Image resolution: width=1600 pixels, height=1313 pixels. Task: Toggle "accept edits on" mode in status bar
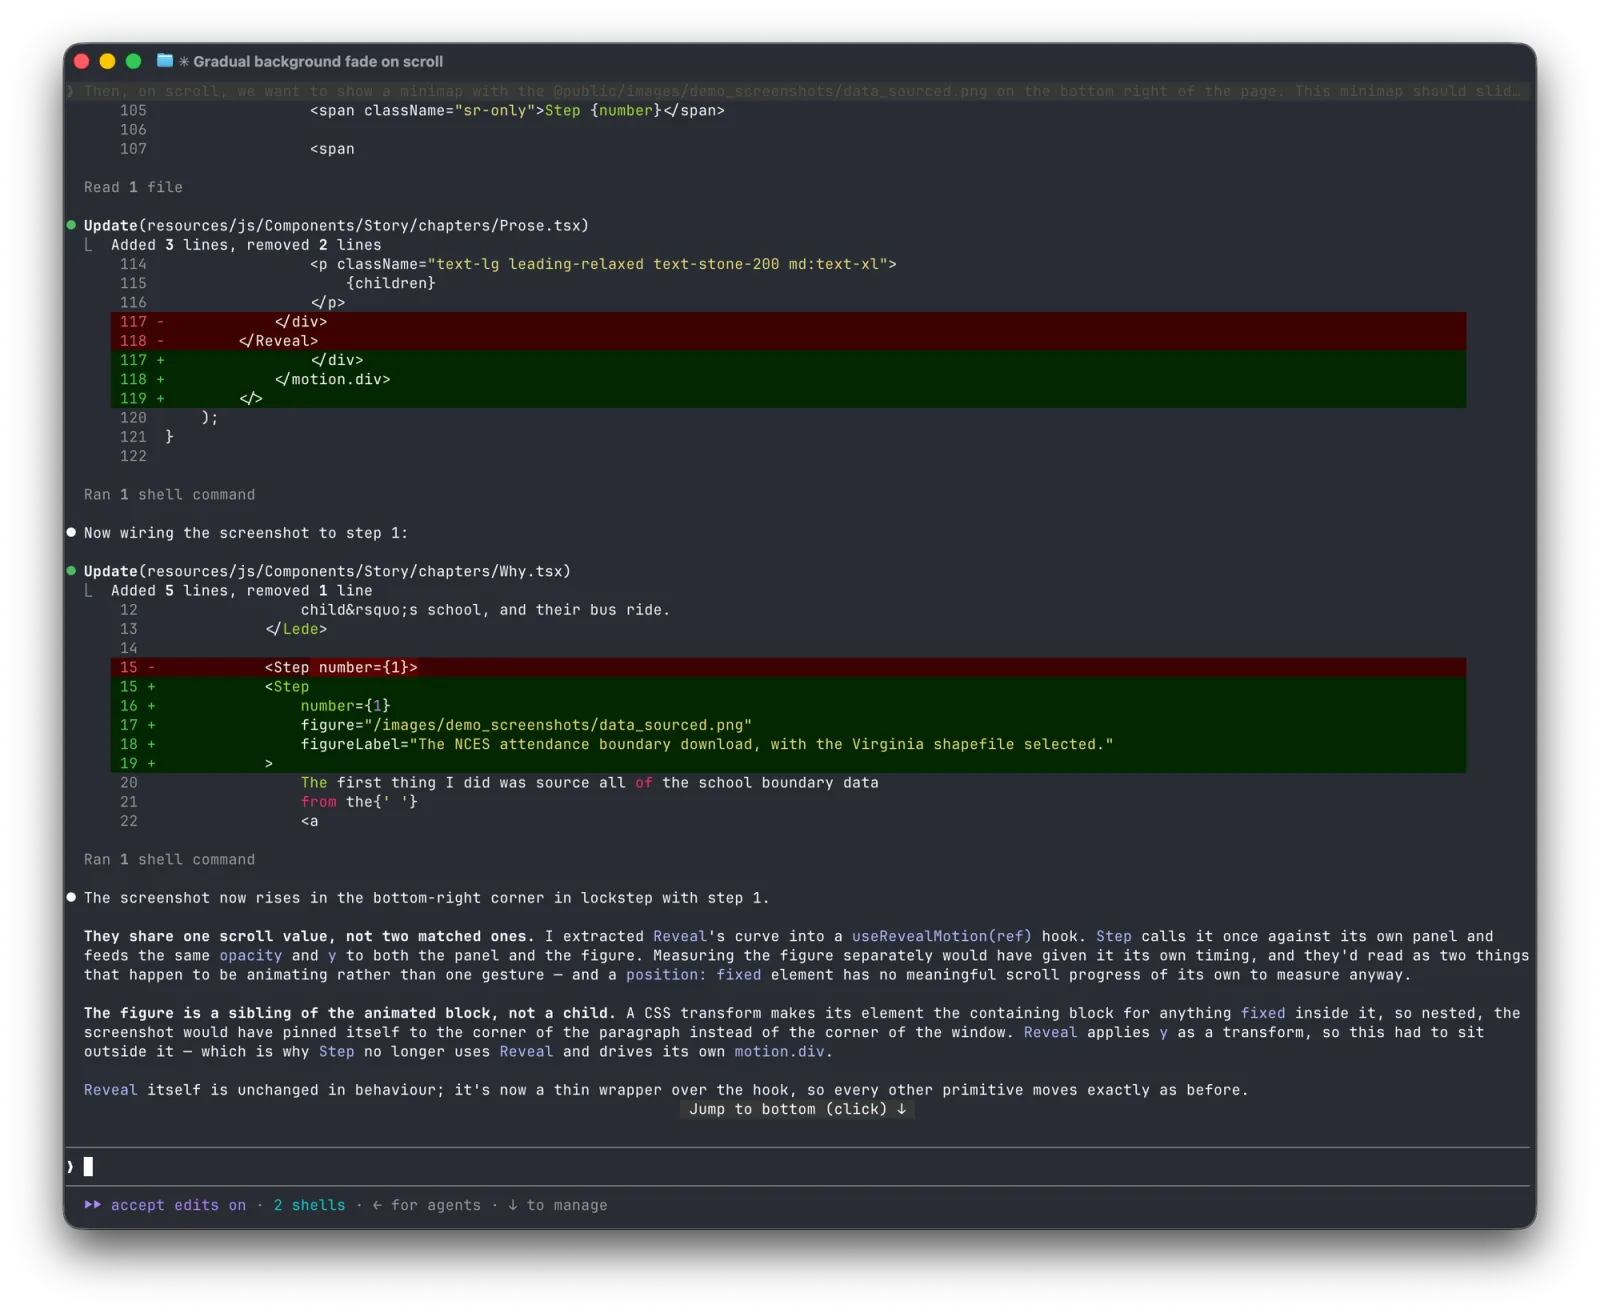pos(178,1206)
